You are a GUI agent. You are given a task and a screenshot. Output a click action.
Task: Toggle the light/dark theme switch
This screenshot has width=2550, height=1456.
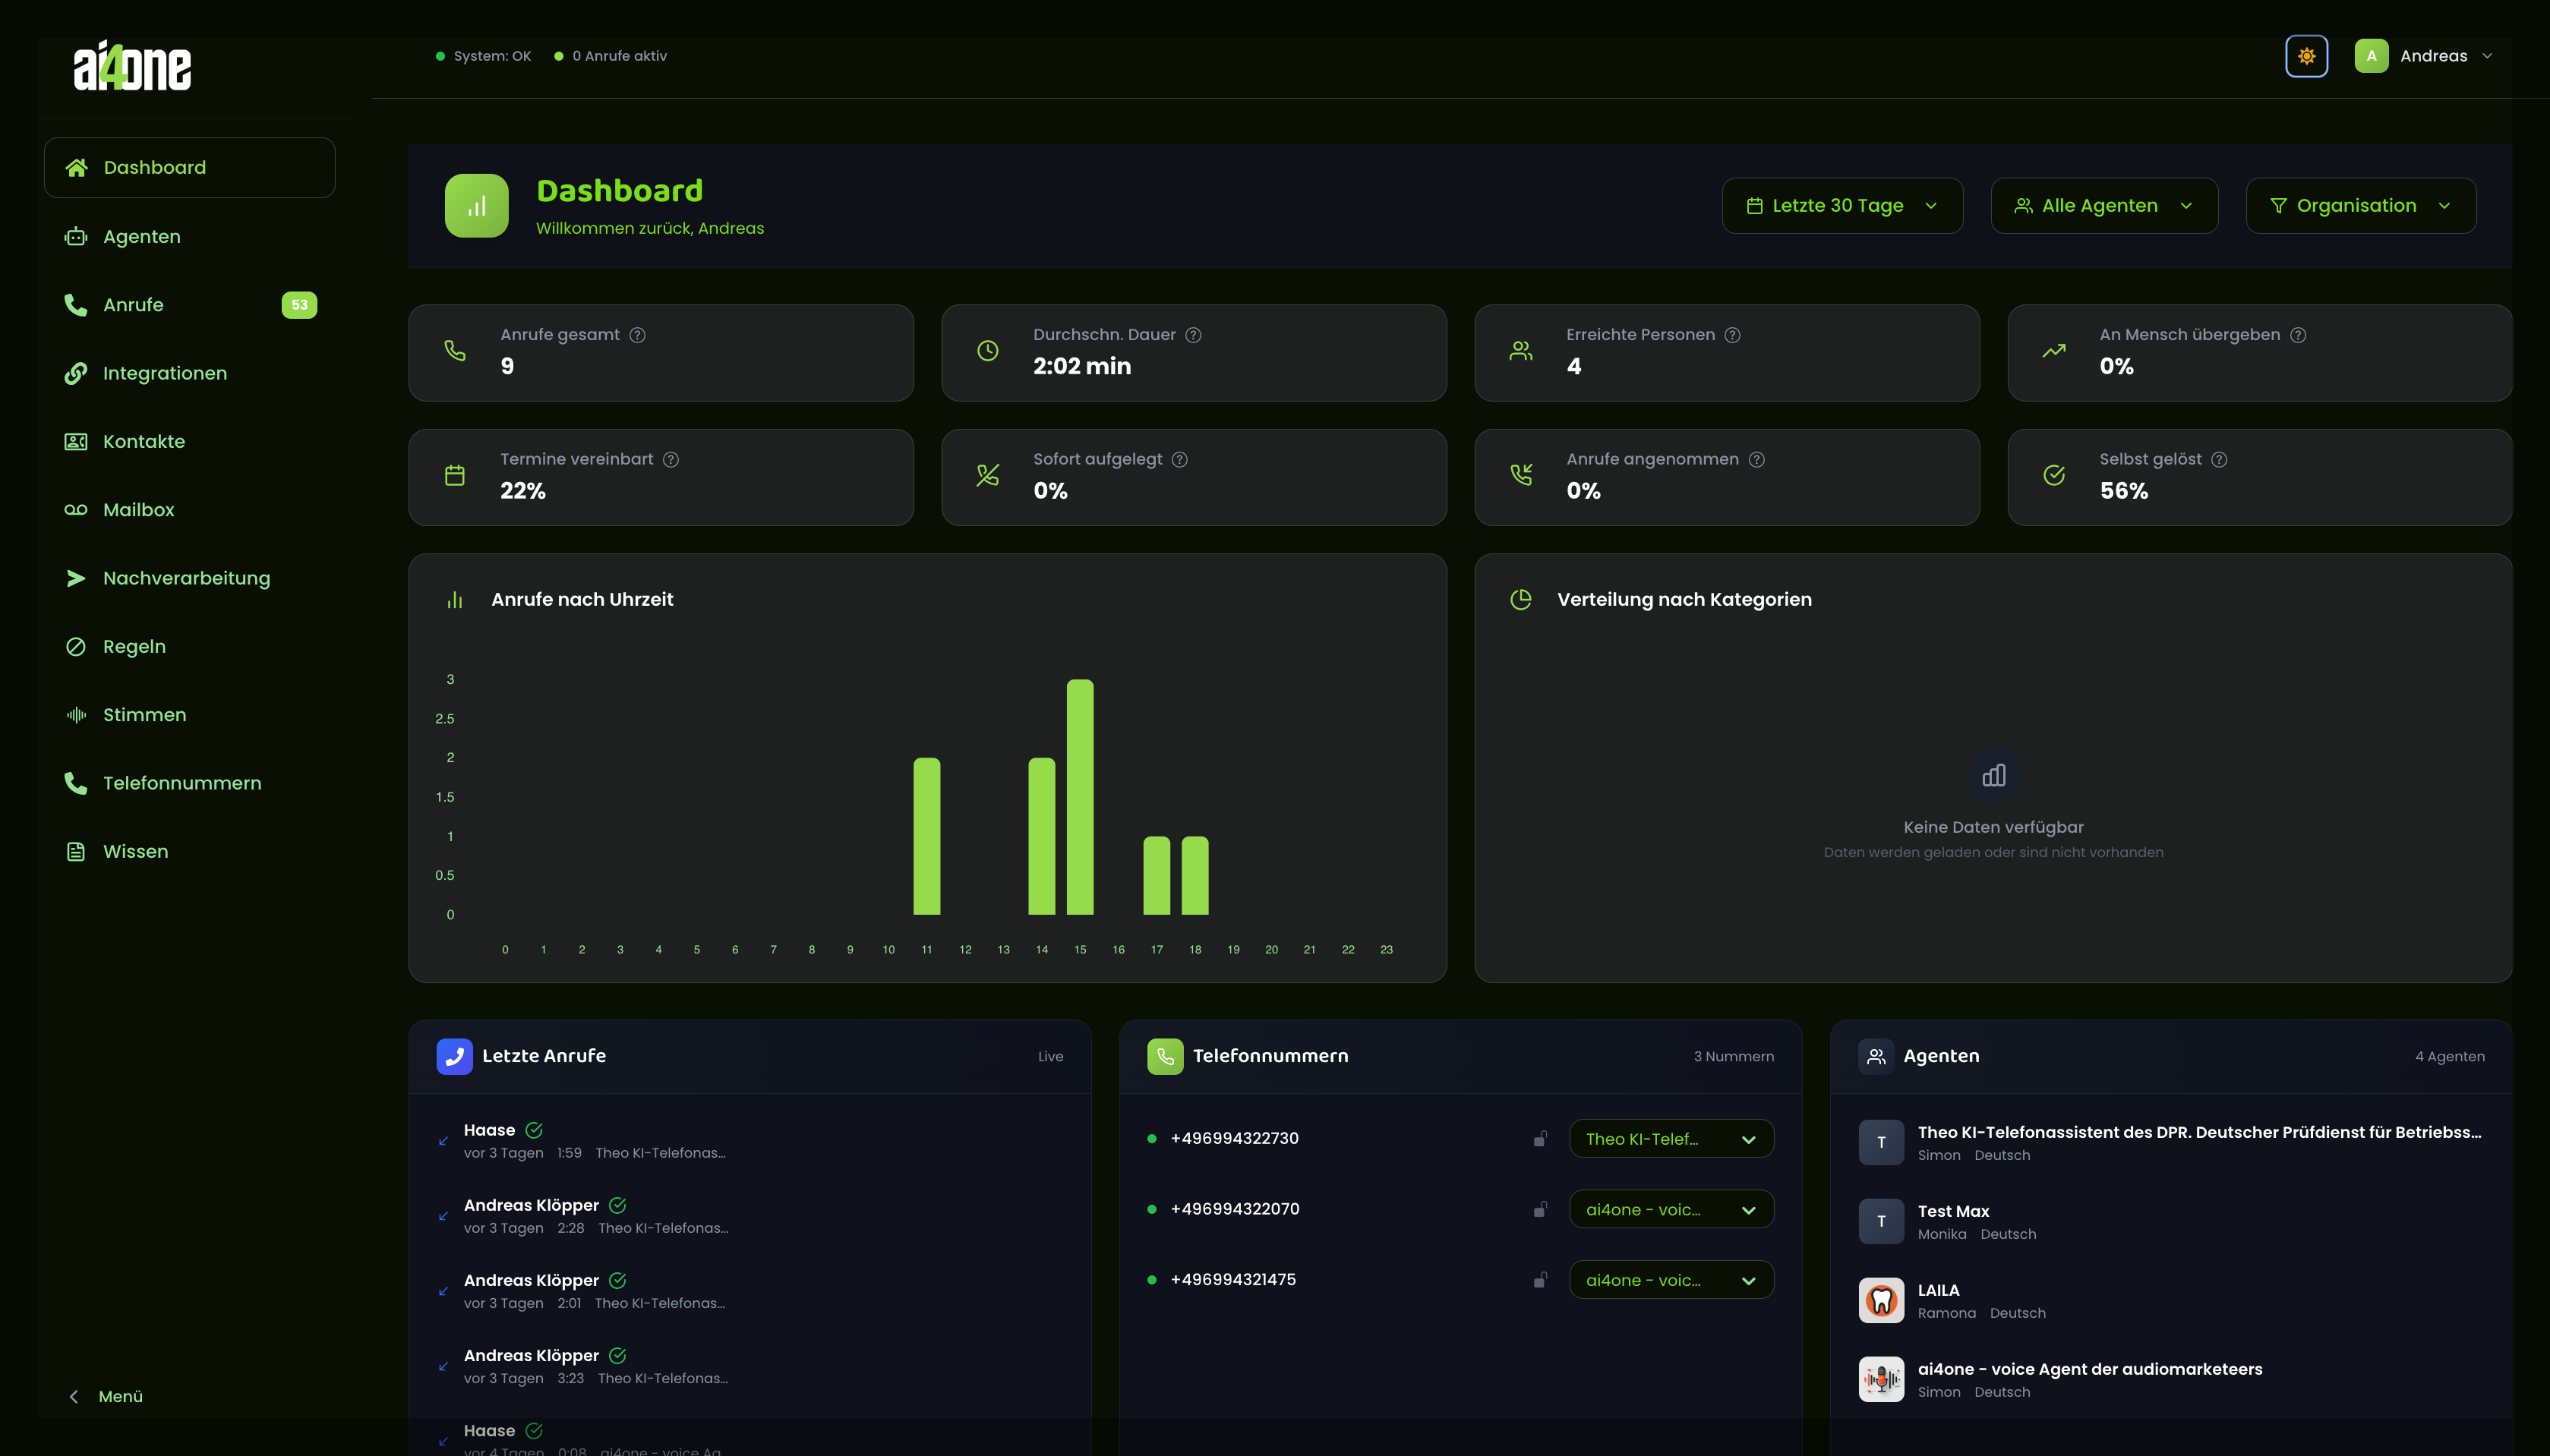[x=2306, y=55]
